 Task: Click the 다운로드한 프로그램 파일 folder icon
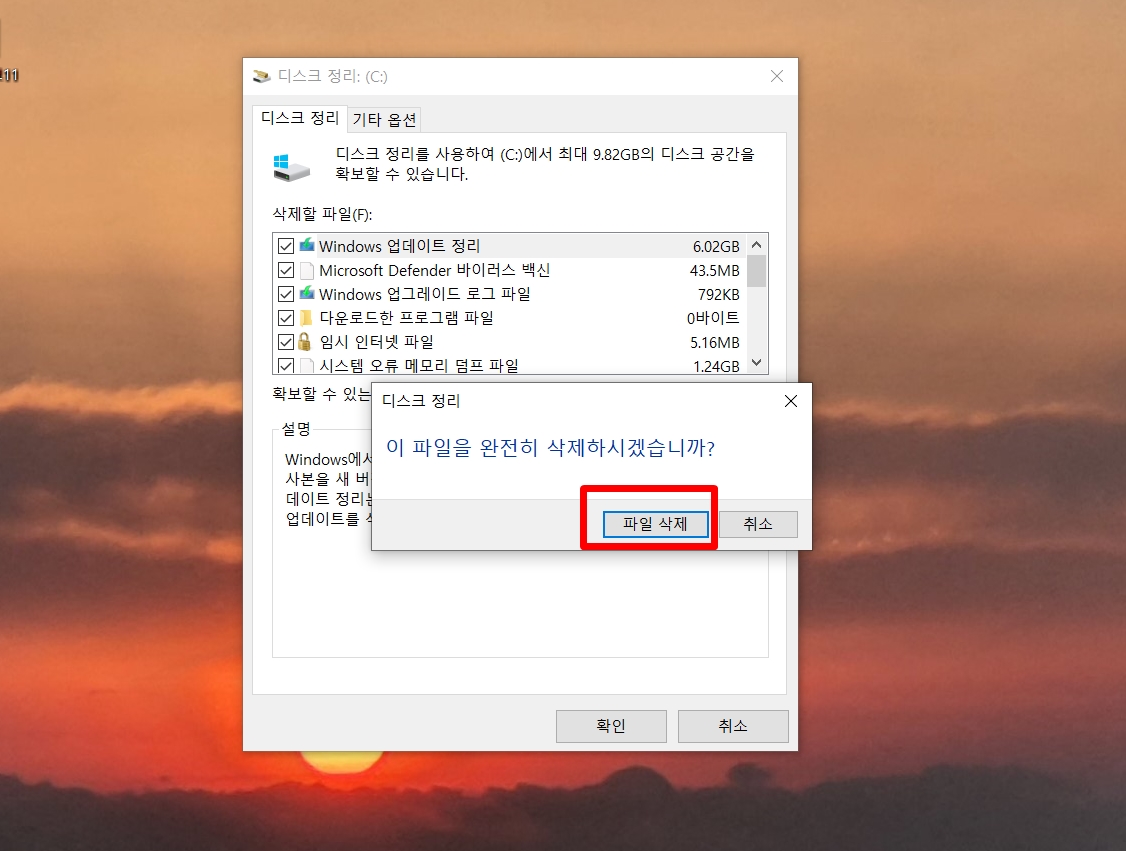click(306, 318)
